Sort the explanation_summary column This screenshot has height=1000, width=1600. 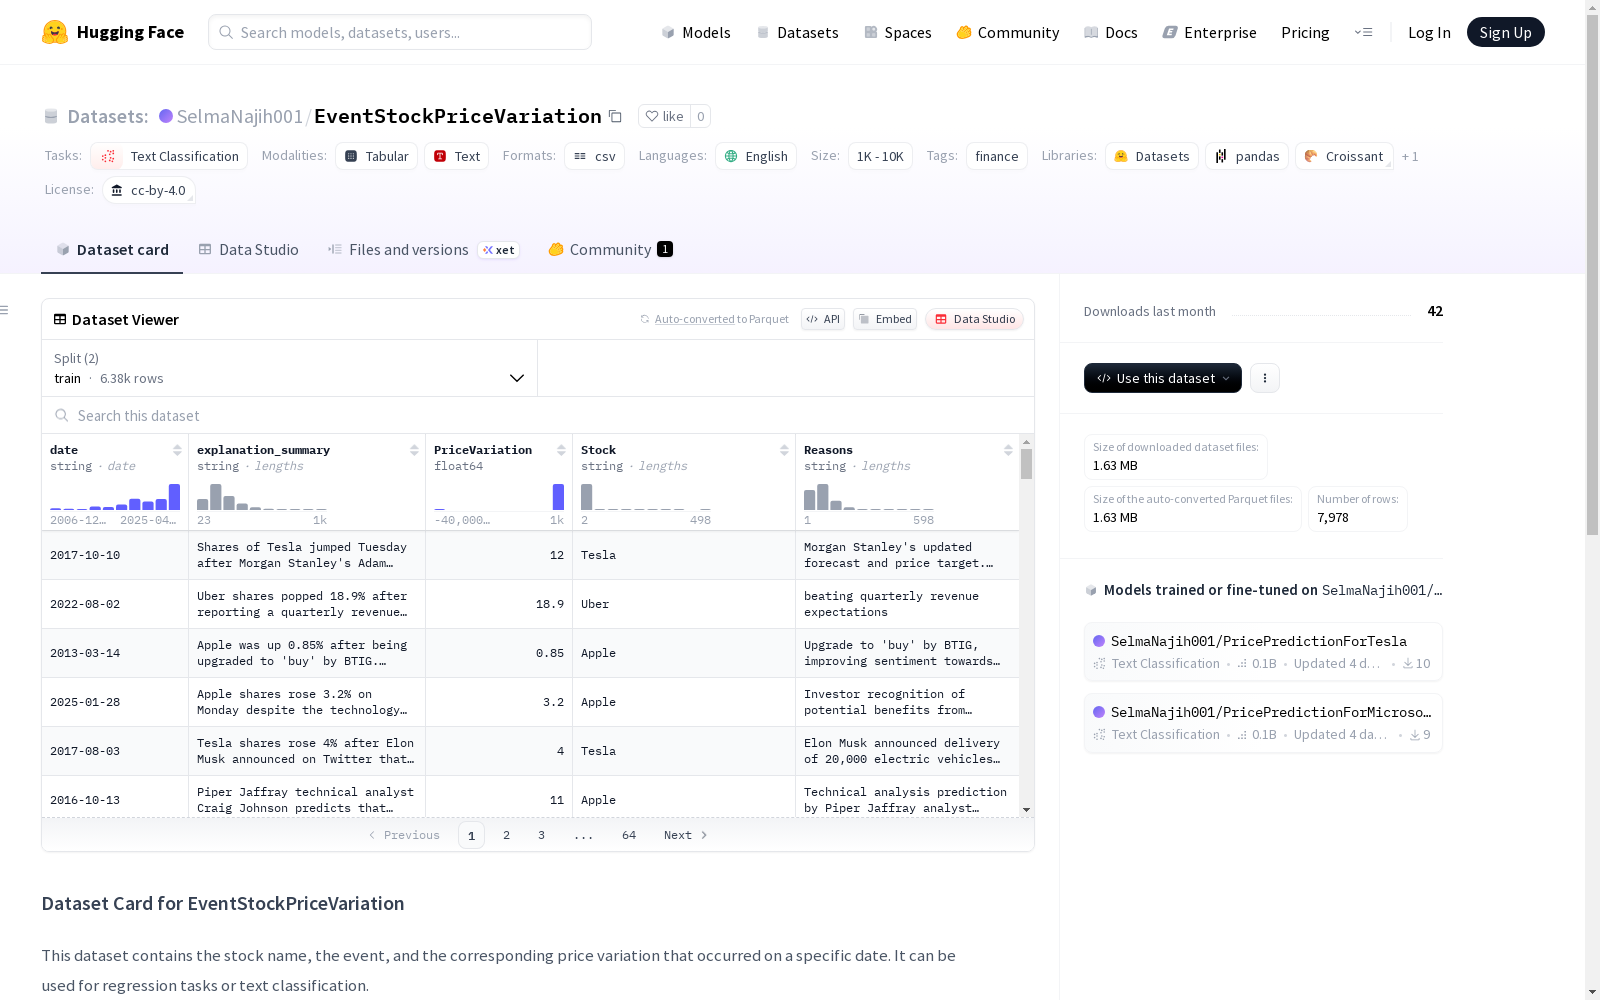[x=414, y=450]
